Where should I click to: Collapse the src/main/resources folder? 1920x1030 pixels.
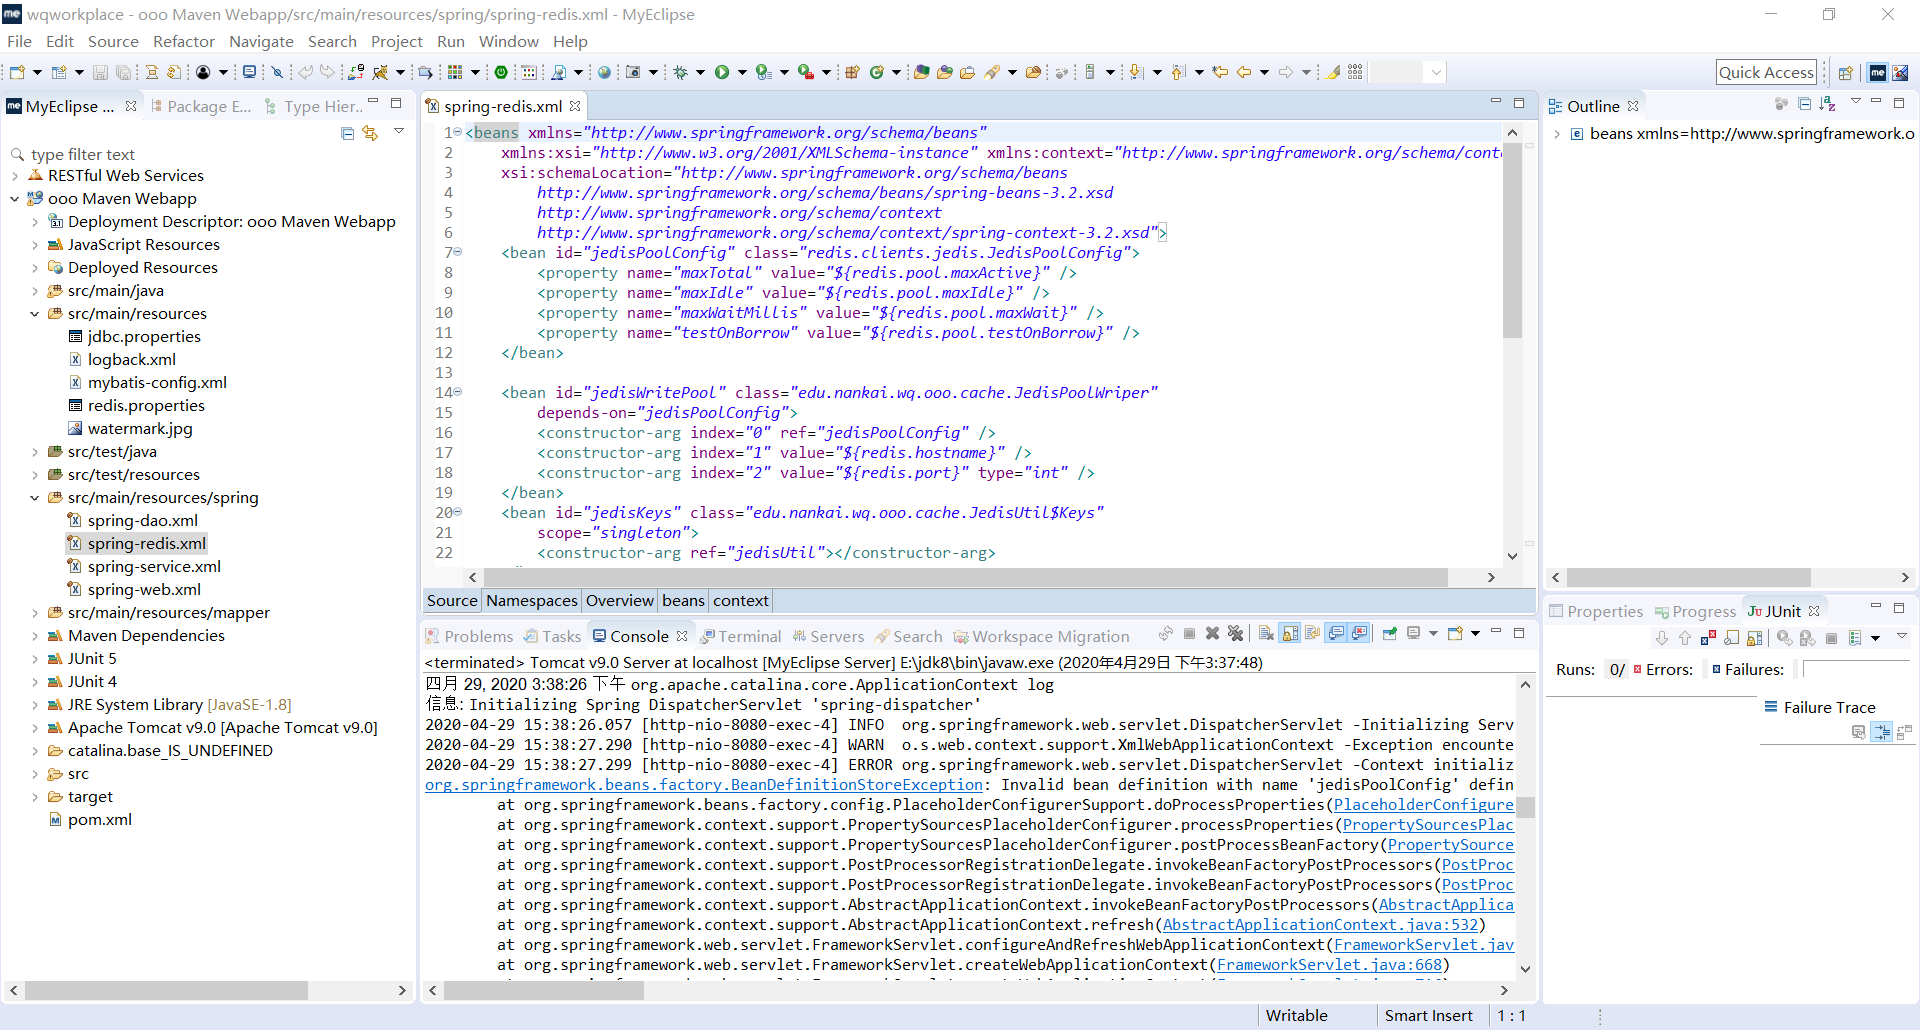35,314
